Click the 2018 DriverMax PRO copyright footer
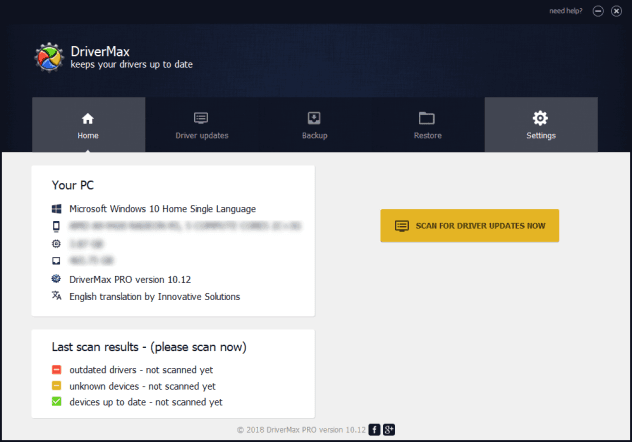 [301, 430]
